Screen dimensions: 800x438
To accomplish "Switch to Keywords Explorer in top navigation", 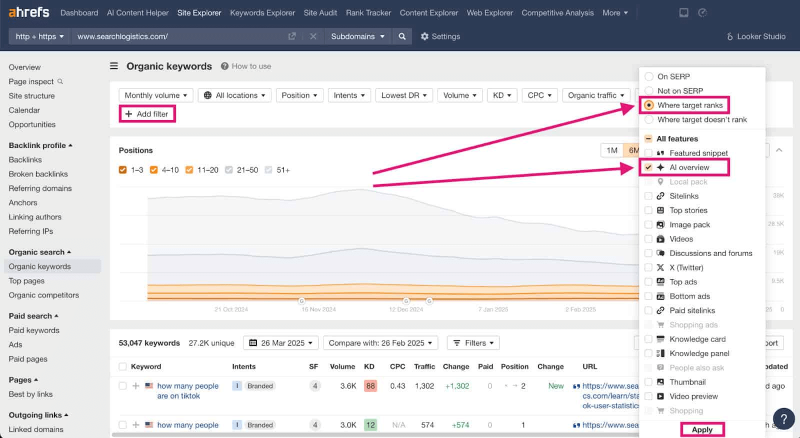I will [261, 13].
